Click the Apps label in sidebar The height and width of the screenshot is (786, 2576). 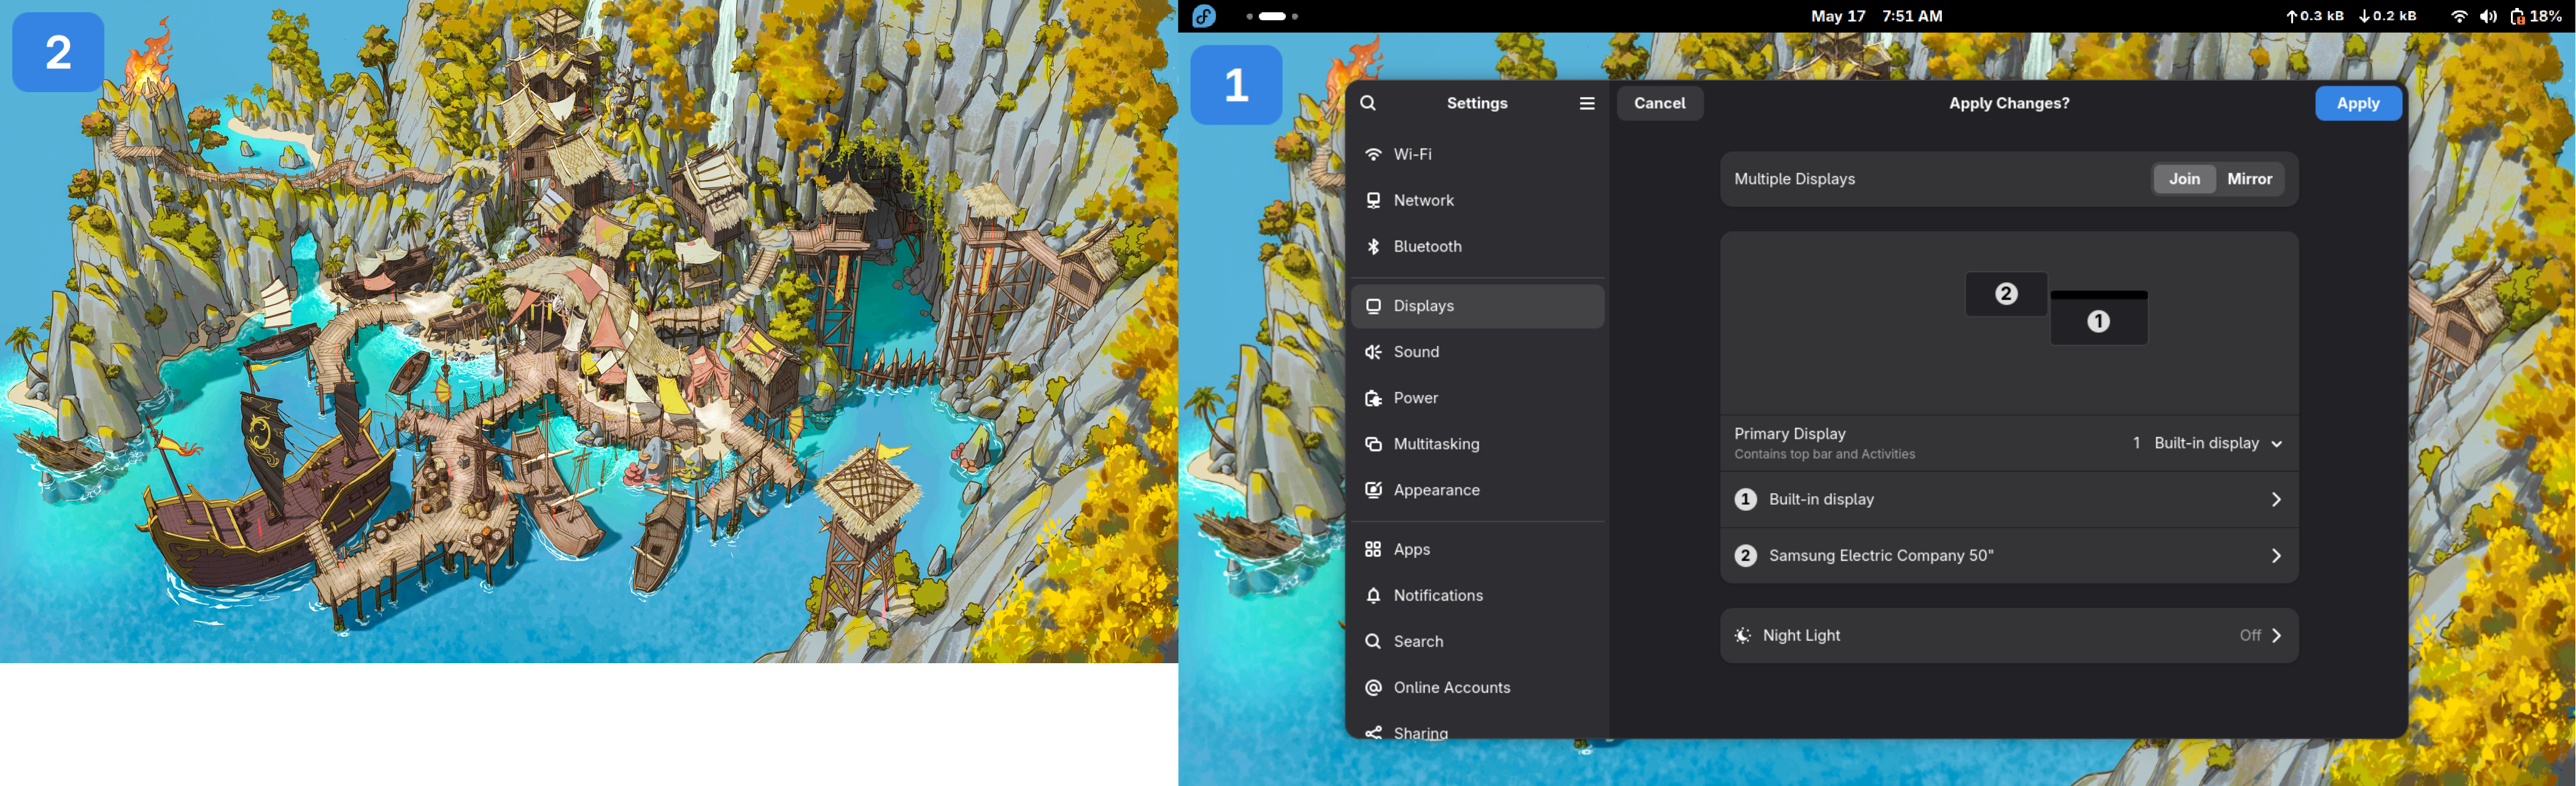pyautogui.click(x=1411, y=549)
